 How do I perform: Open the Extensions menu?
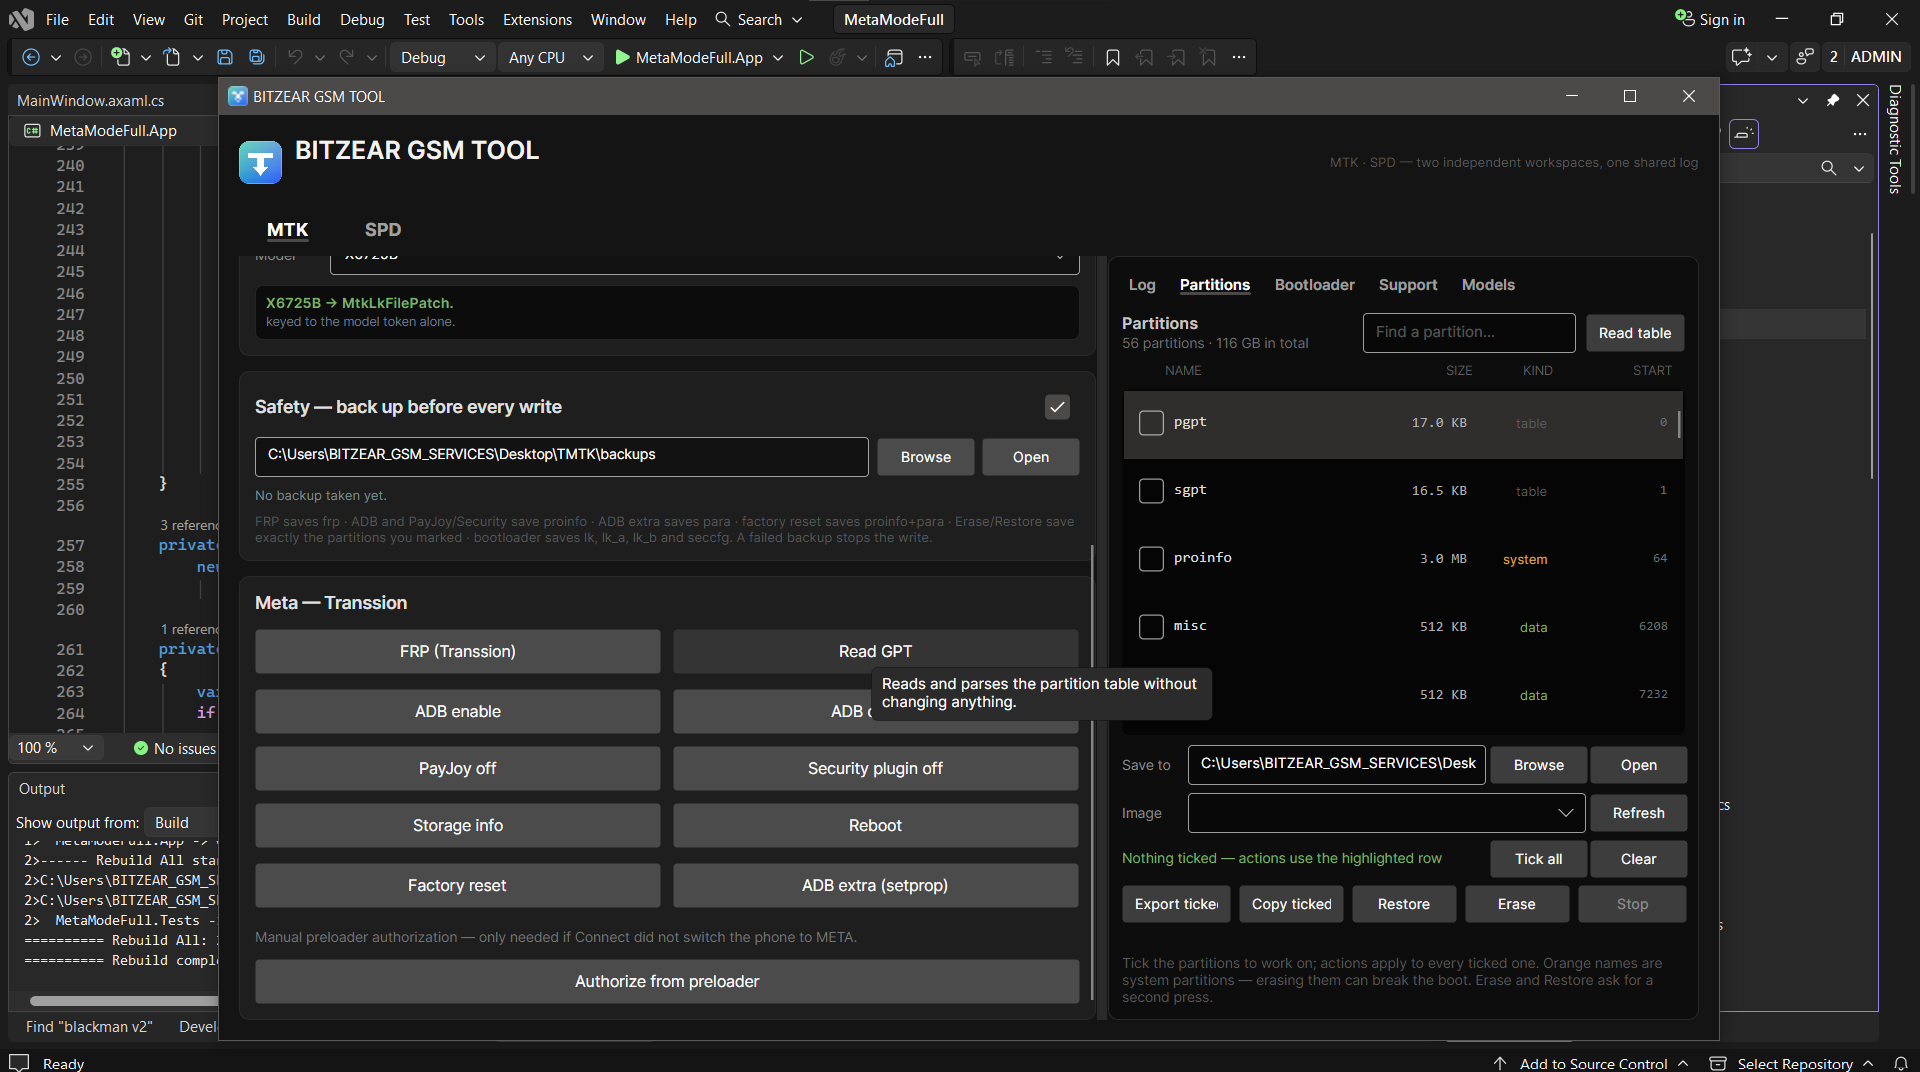(x=537, y=19)
